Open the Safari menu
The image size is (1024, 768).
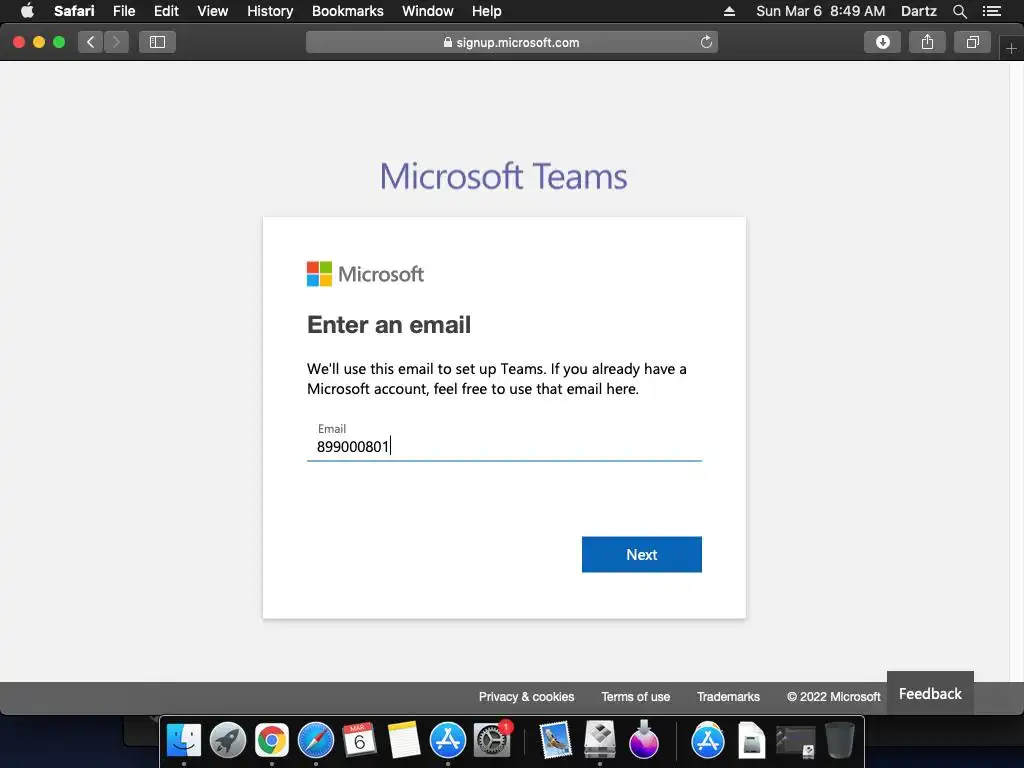[74, 11]
